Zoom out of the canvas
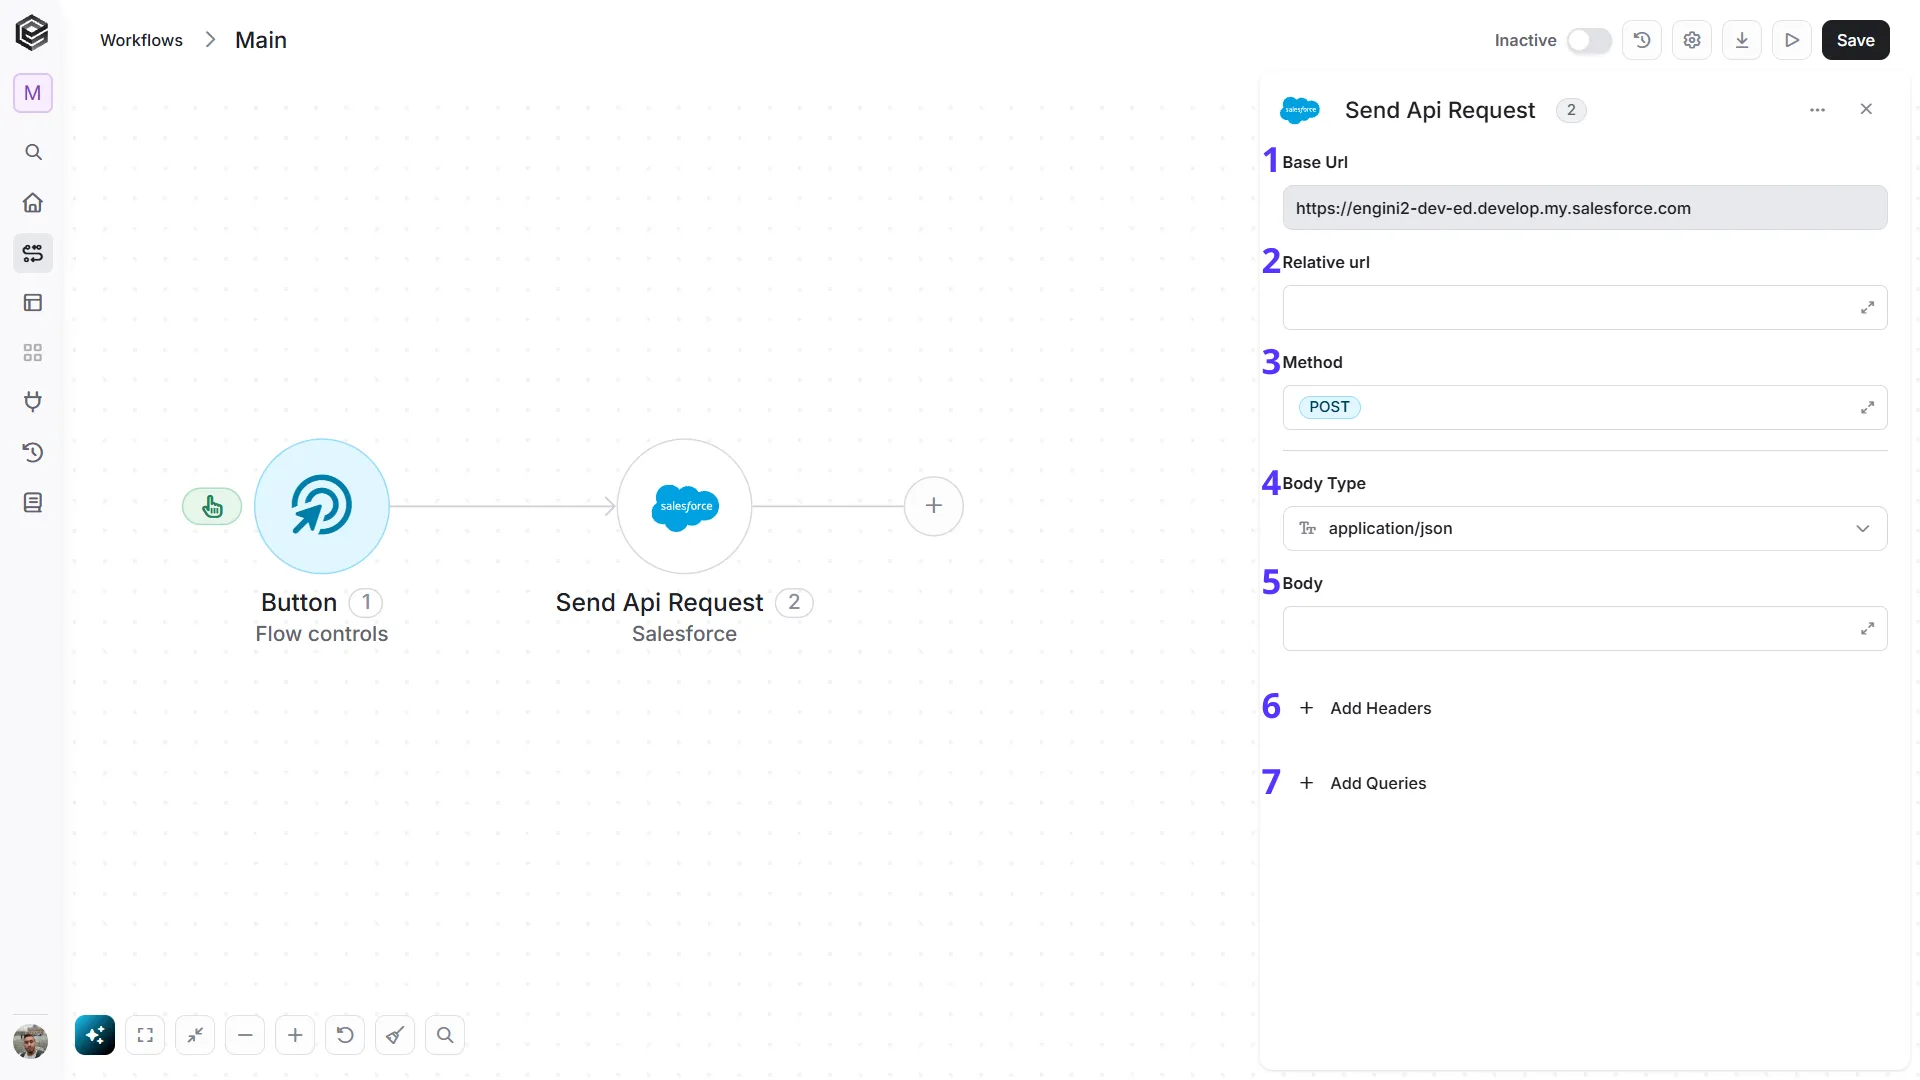 [x=245, y=1035]
